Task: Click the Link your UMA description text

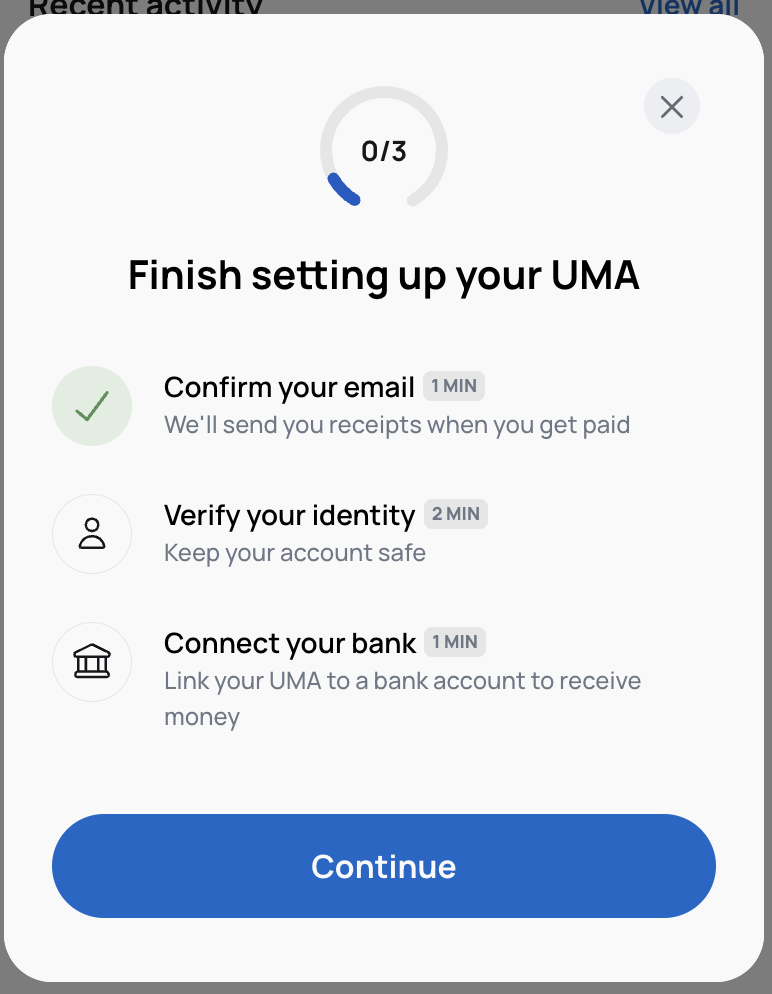Action: click(402, 682)
